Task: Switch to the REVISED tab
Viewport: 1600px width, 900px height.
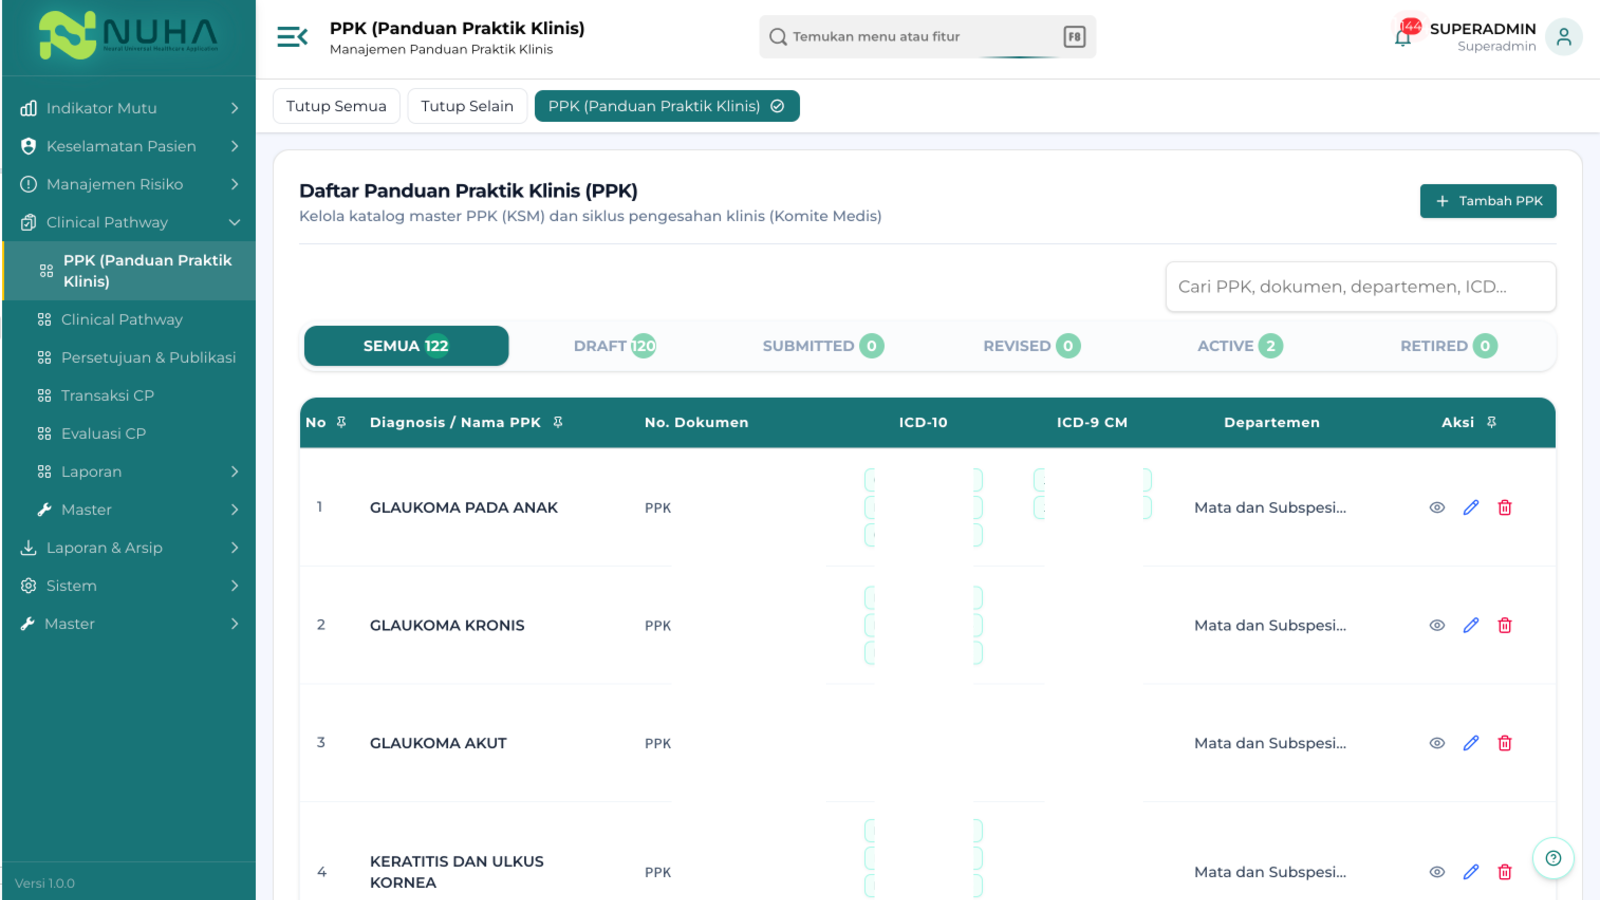Action: pyautogui.click(x=1031, y=346)
